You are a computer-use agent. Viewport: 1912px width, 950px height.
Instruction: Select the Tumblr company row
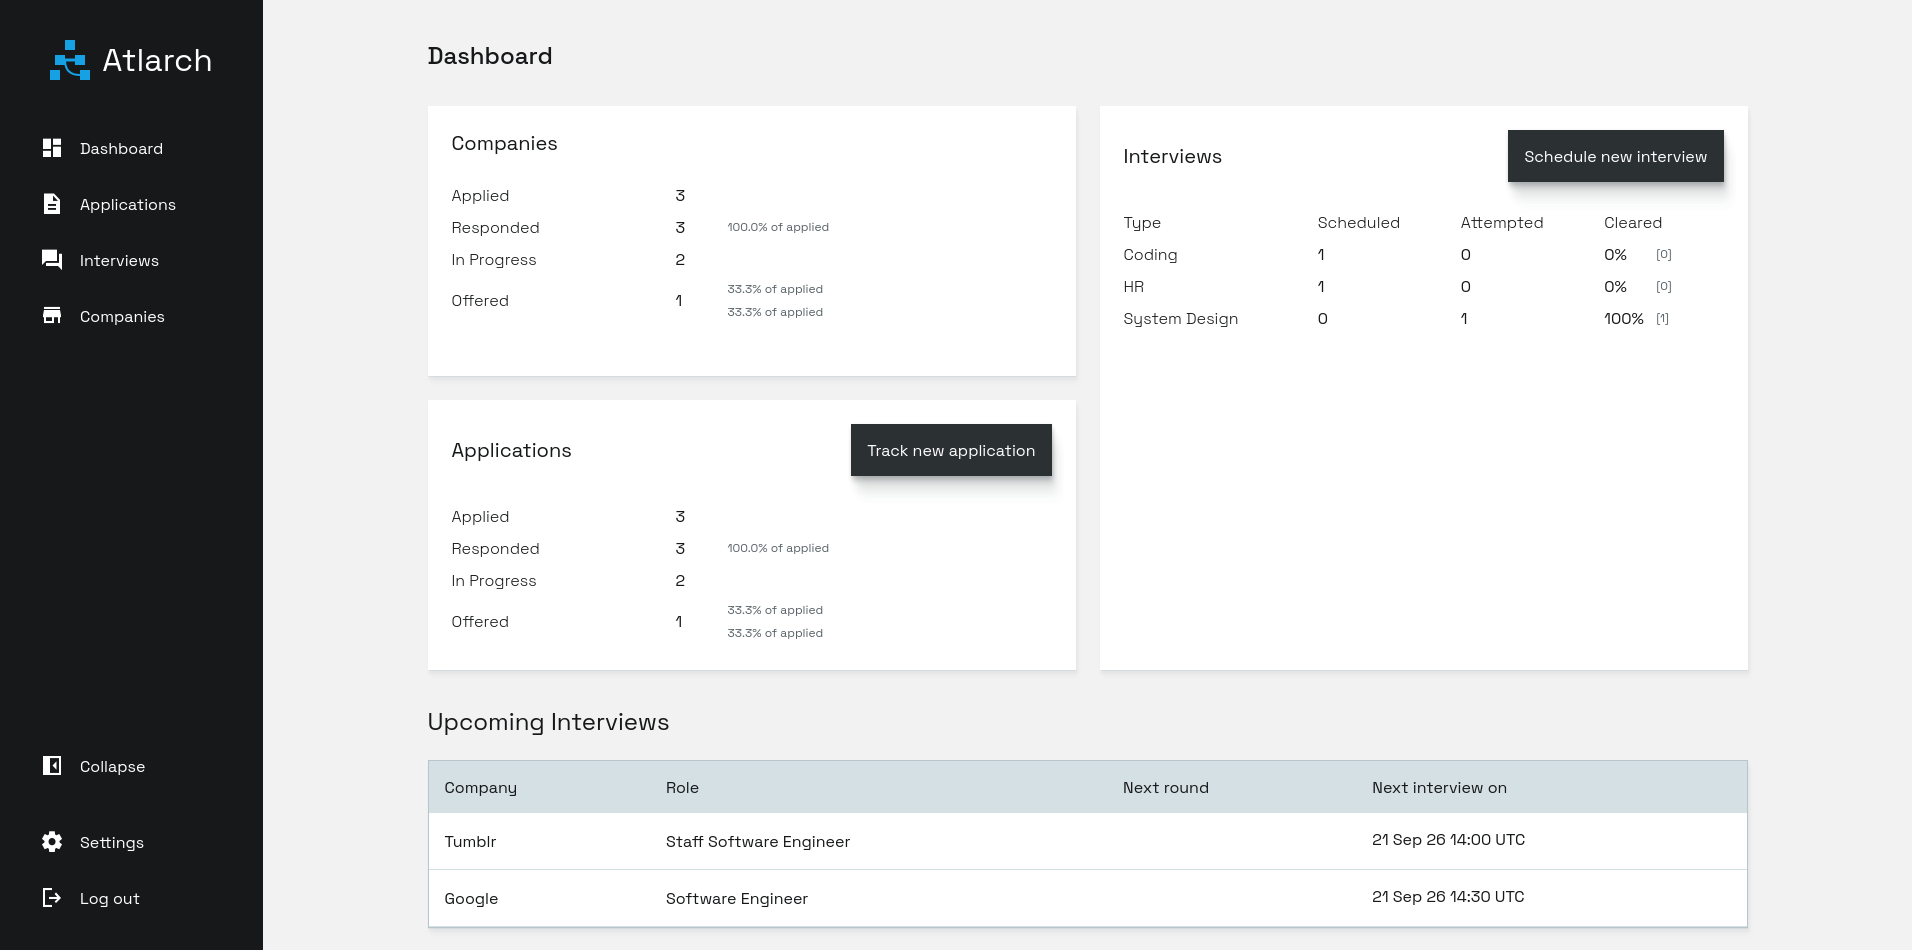1087,841
